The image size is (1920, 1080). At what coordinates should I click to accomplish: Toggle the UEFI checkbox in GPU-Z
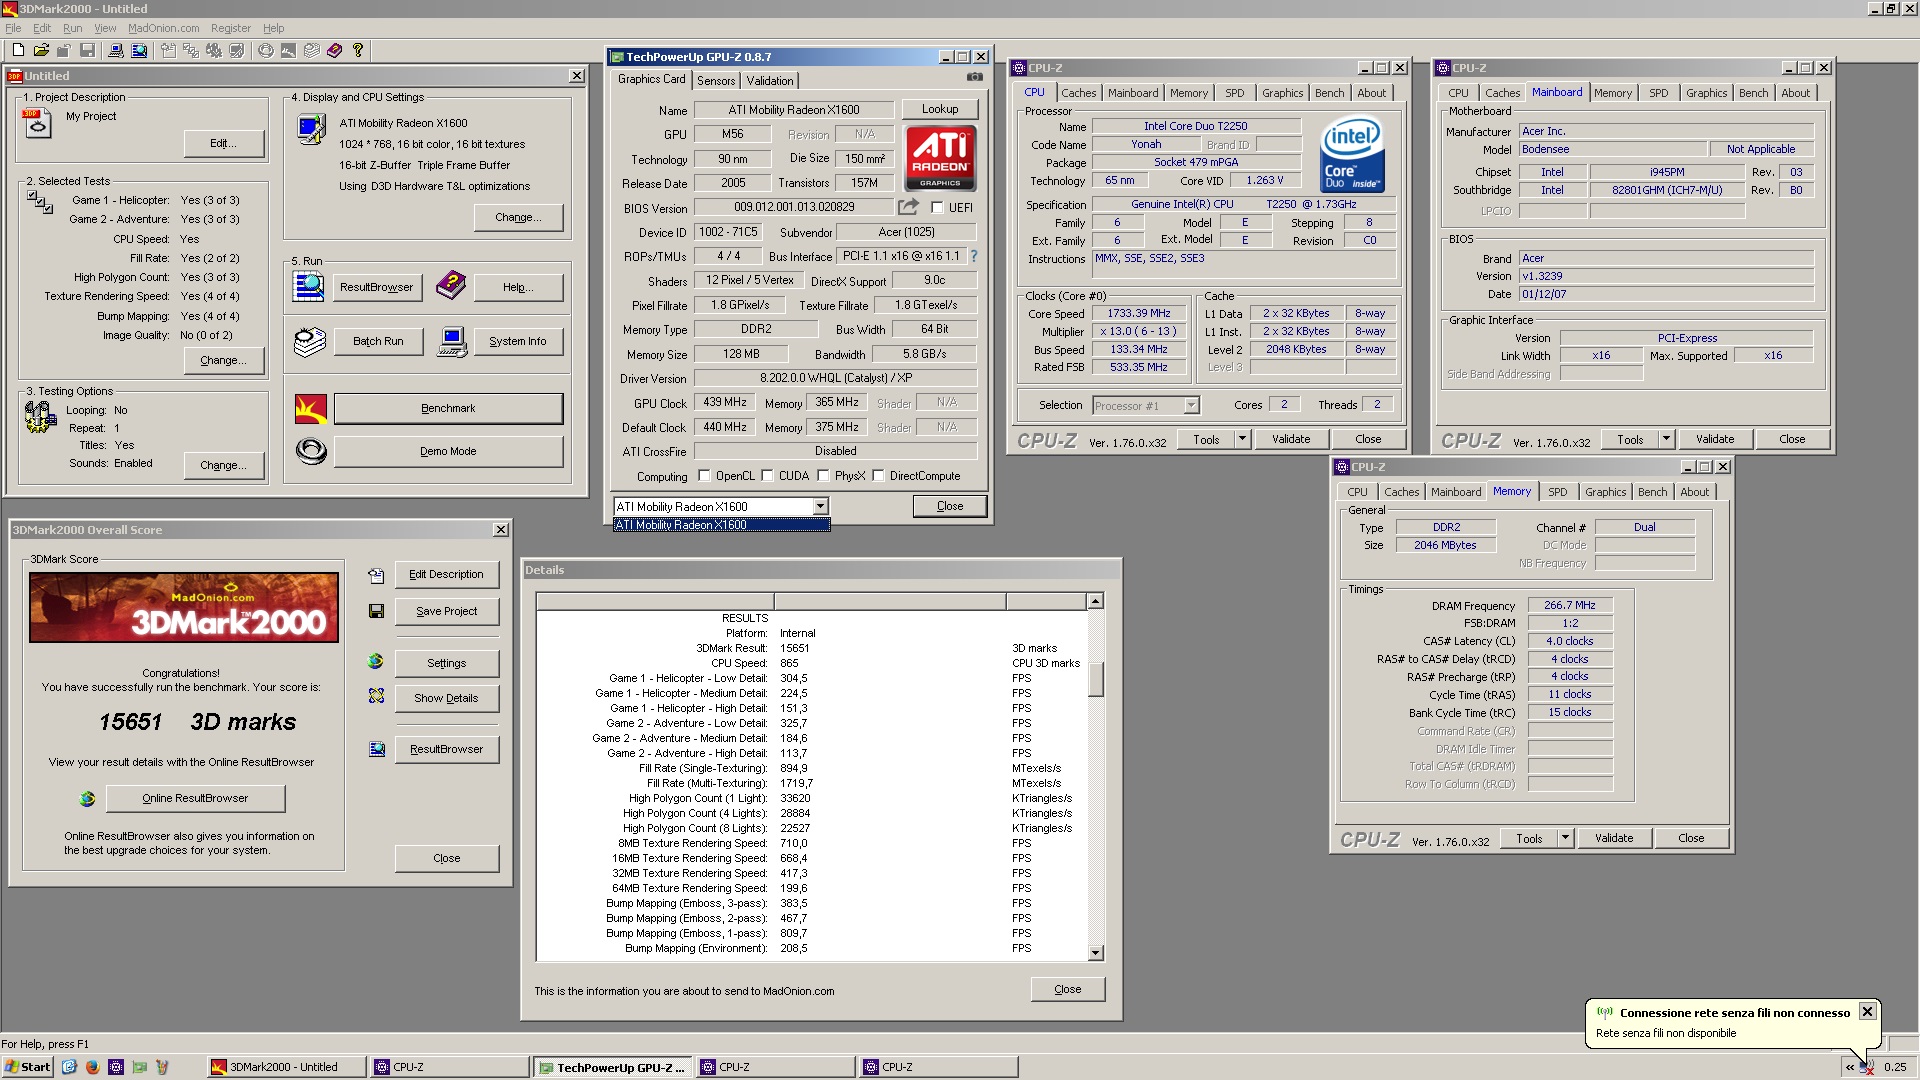pyautogui.click(x=937, y=208)
